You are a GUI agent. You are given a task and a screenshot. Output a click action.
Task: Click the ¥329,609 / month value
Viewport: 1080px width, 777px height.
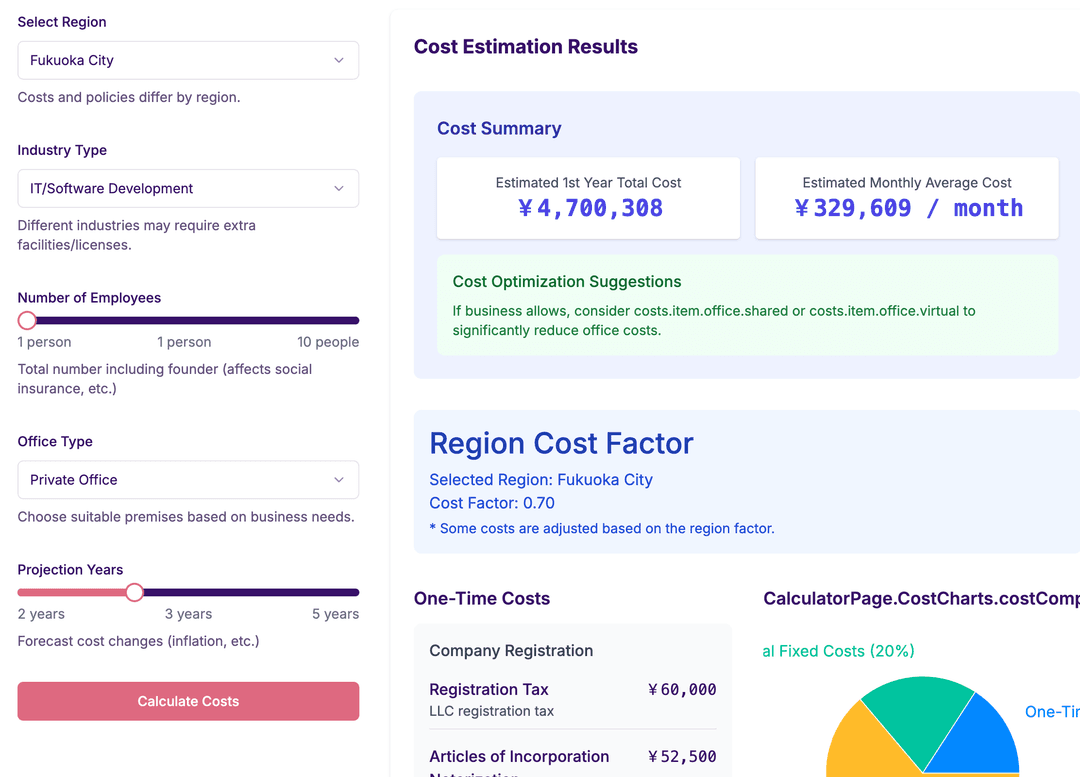click(908, 208)
